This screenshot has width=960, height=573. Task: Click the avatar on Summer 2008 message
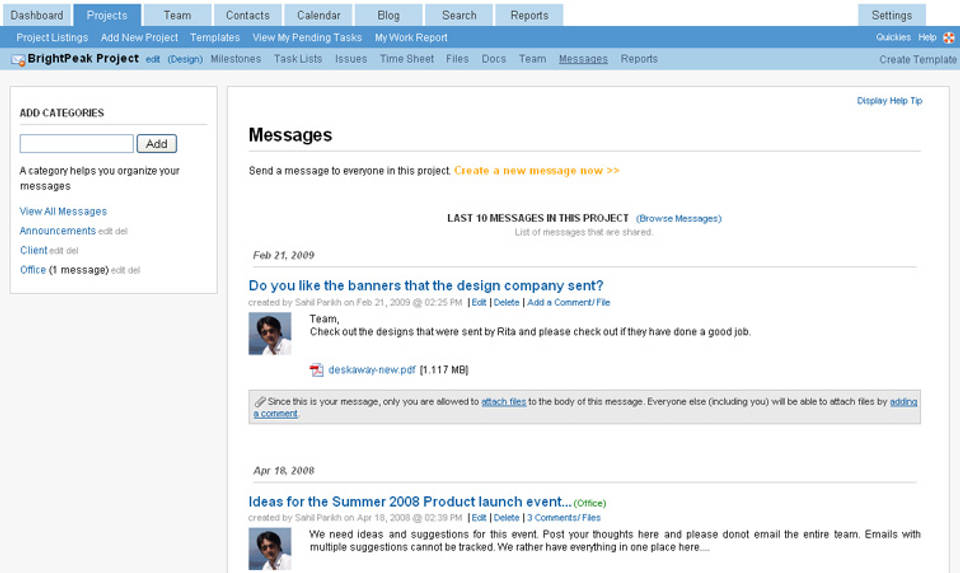click(x=269, y=549)
